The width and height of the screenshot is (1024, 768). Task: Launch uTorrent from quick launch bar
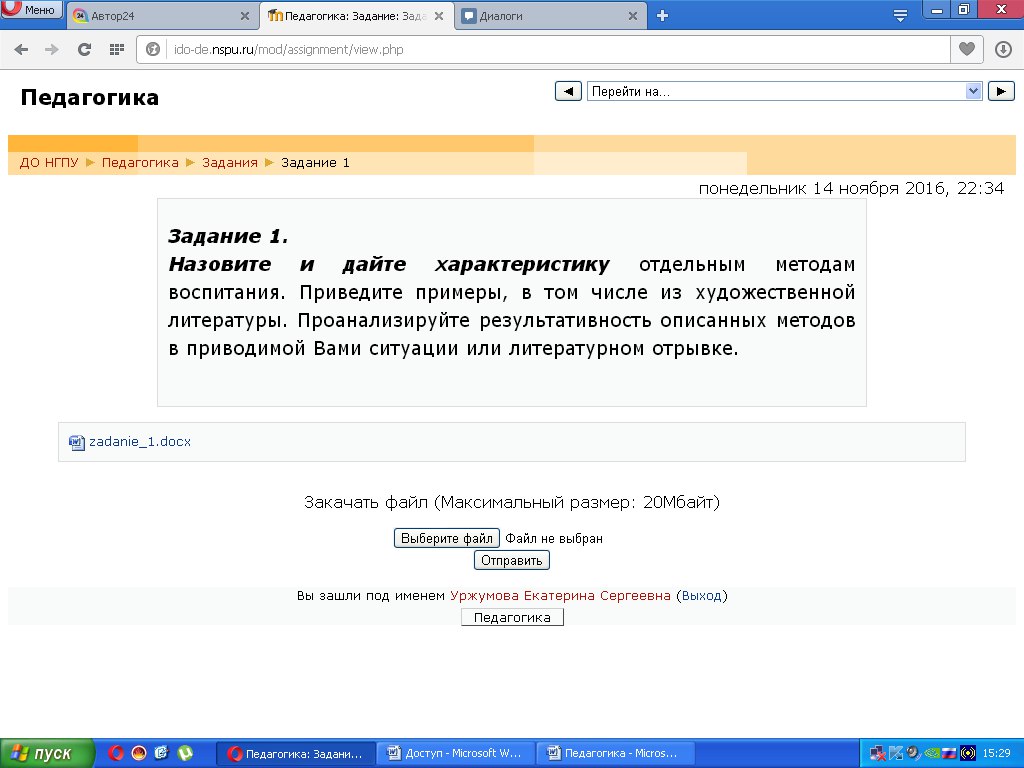tap(185, 753)
